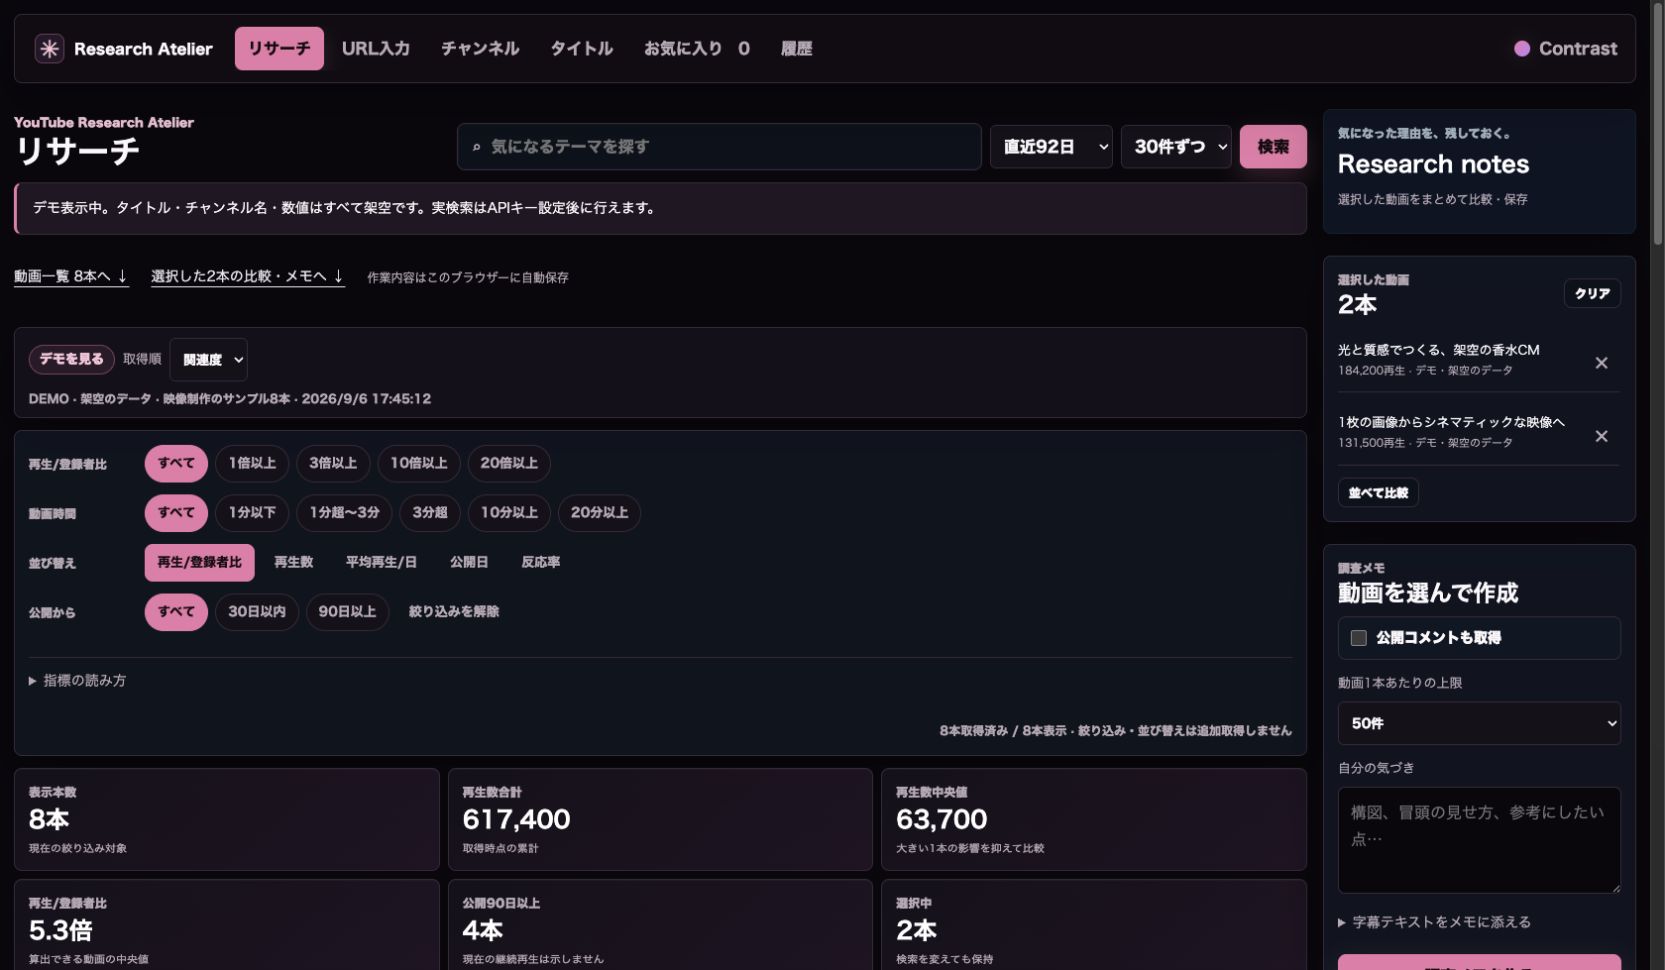Image resolution: width=1665 pixels, height=970 pixels.
Task: Select 10倍以上 ratio filter
Action: tap(418, 463)
